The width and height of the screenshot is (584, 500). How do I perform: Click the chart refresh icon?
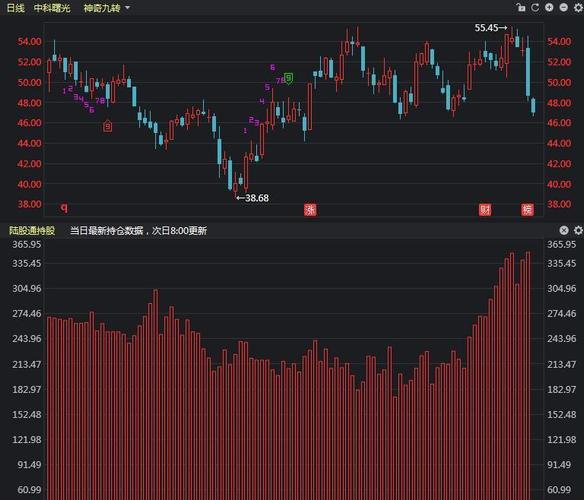click(535, 7)
